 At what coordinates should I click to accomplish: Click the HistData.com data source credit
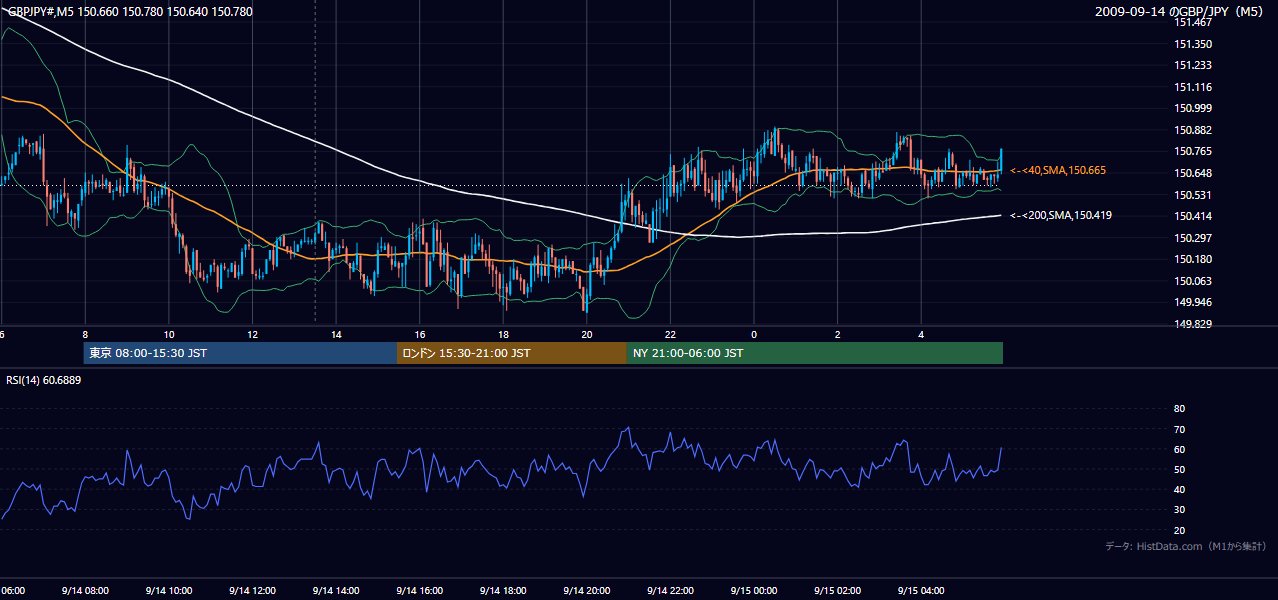pos(1186,546)
